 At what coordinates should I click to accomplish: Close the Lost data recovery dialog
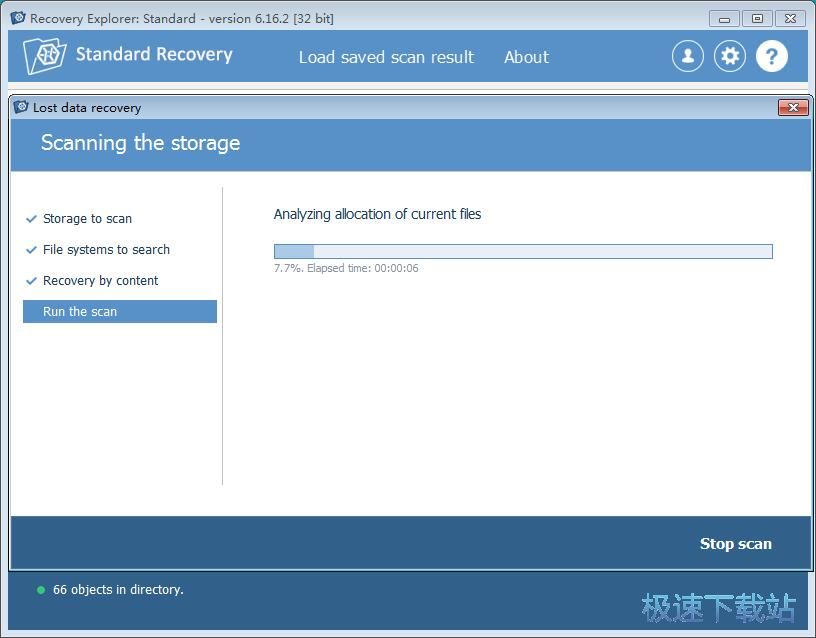(793, 107)
